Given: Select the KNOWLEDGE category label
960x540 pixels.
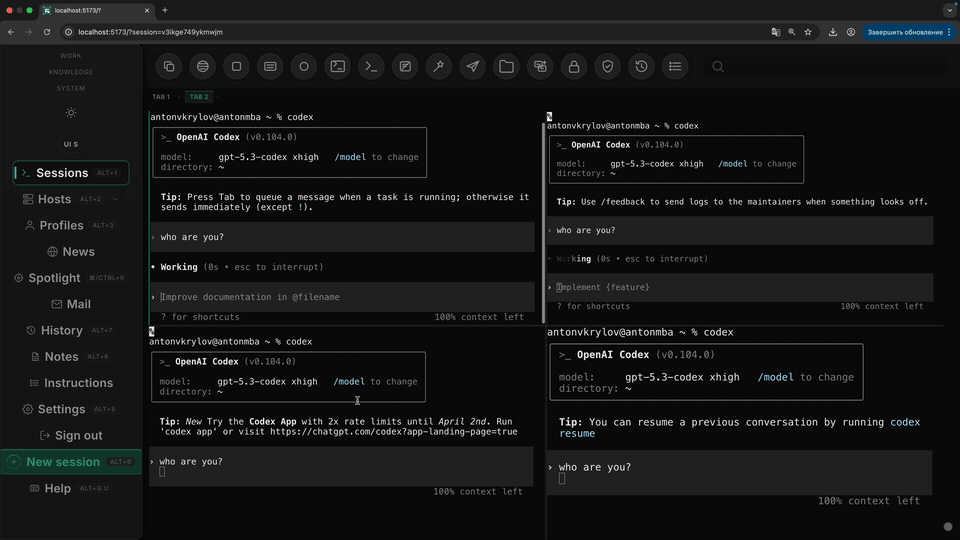Looking at the screenshot, I should [71, 72].
